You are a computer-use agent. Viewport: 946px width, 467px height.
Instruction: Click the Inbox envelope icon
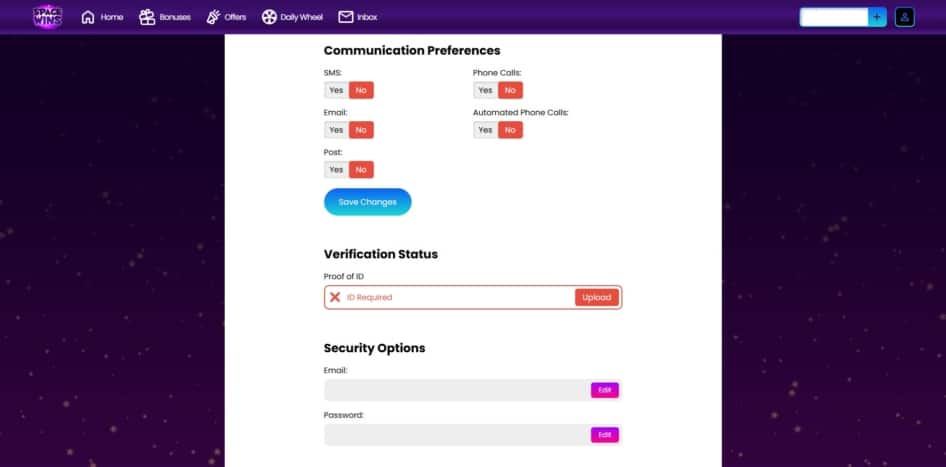[x=346, y=17]
